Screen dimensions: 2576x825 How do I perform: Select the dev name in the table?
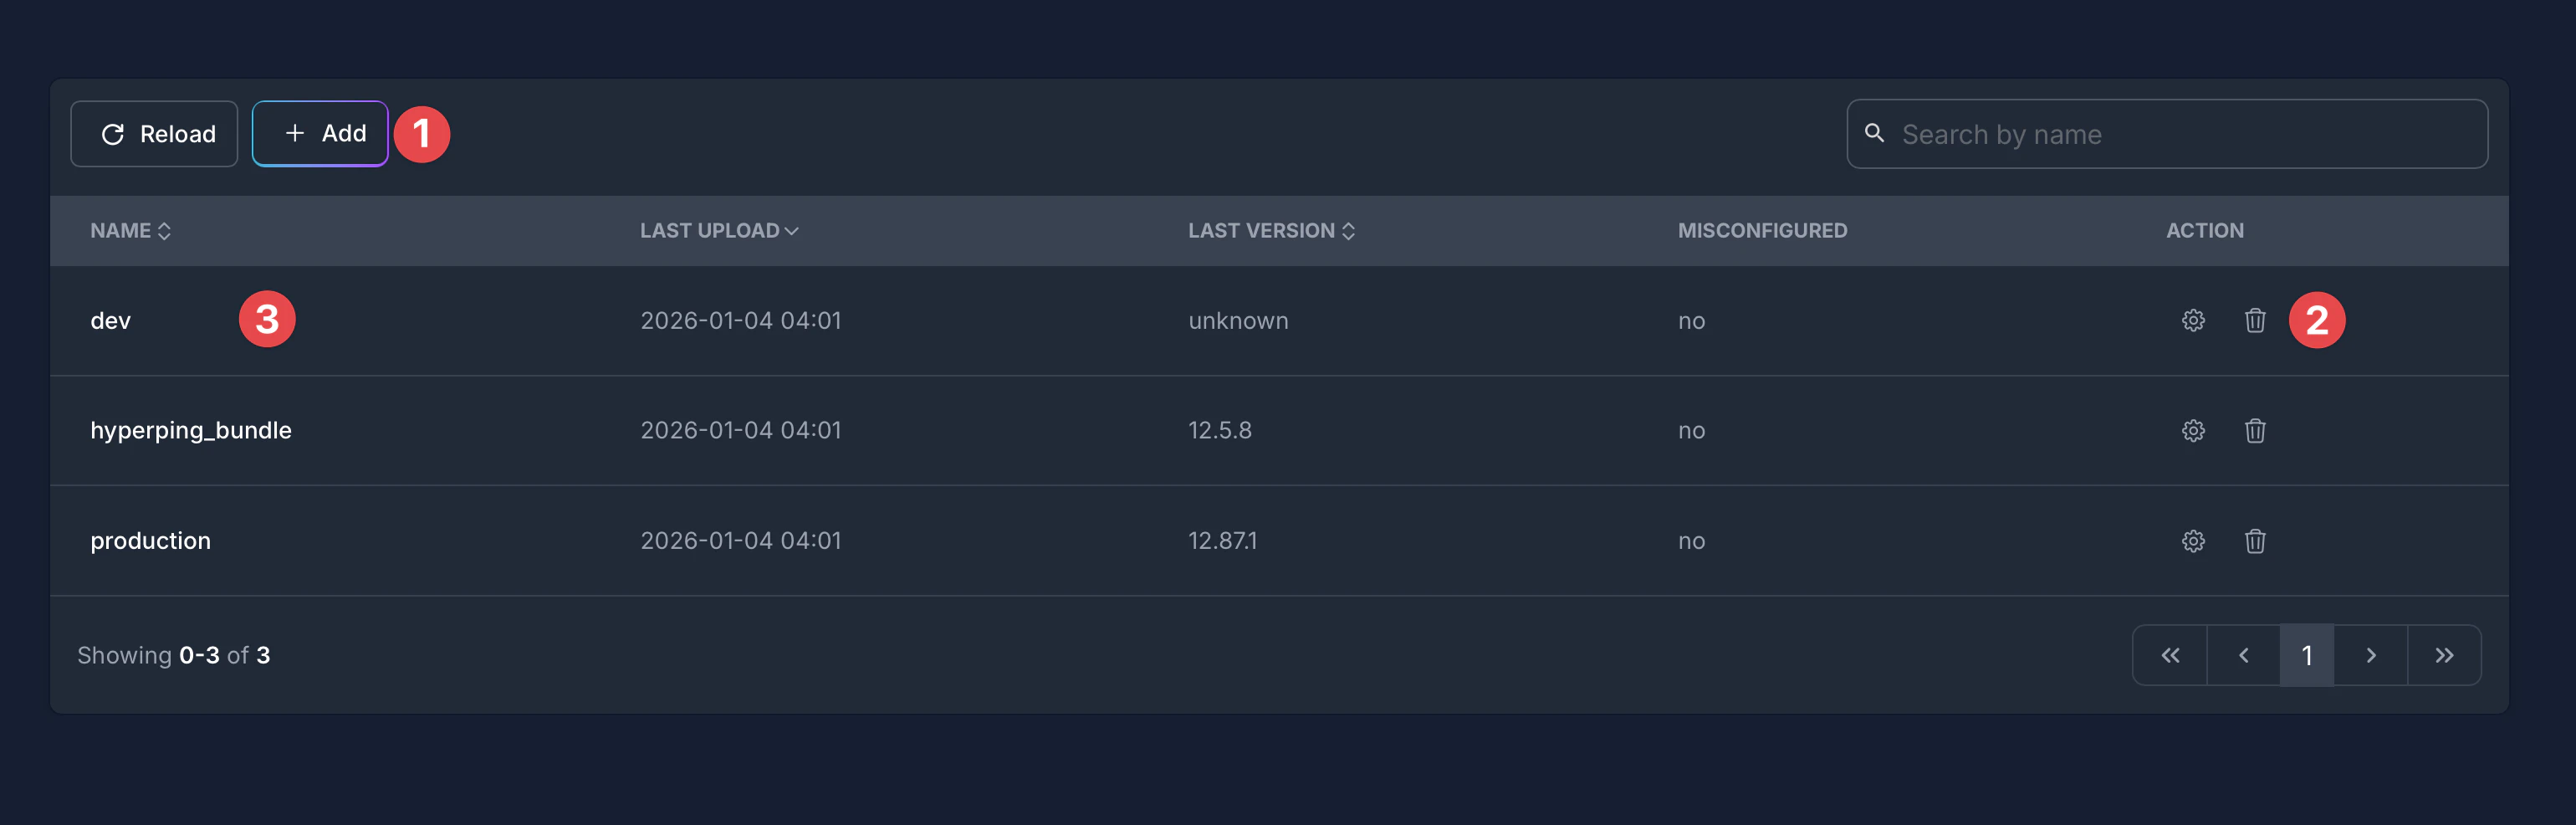pos(111,321)
